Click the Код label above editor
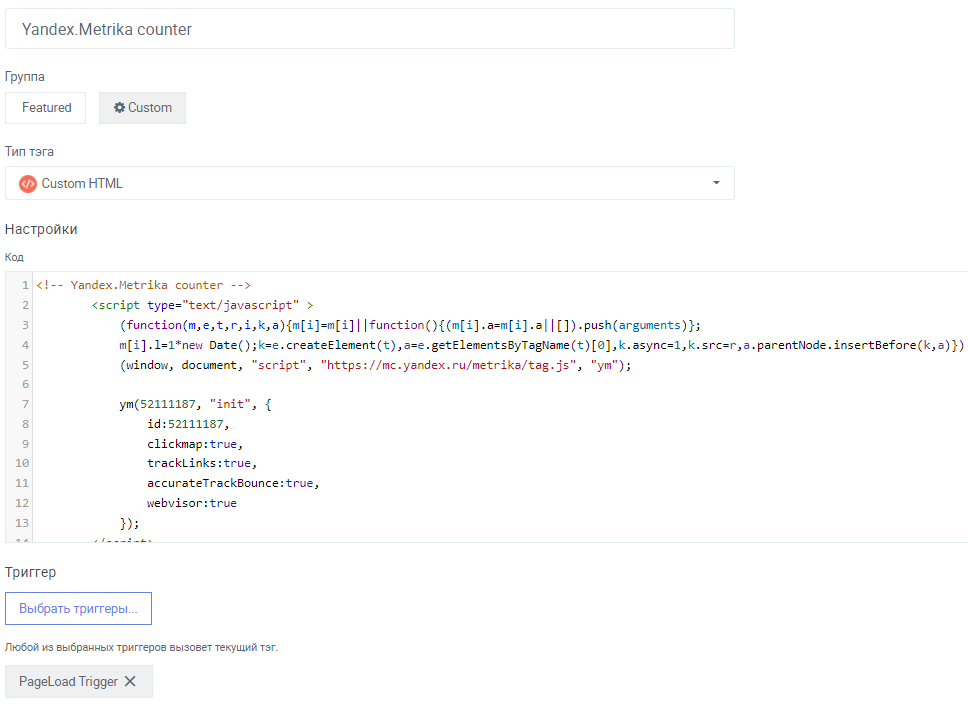This screenshot has width=968, height=706. tap(14, 257)
